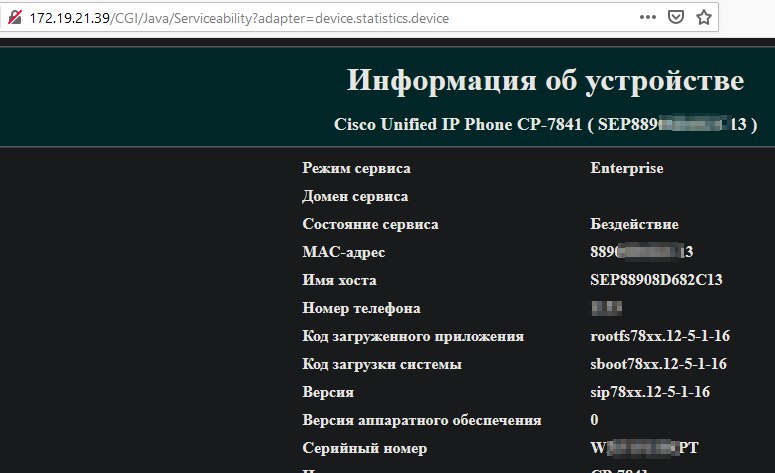Select the 'Состояние сервиса' label

370,224
